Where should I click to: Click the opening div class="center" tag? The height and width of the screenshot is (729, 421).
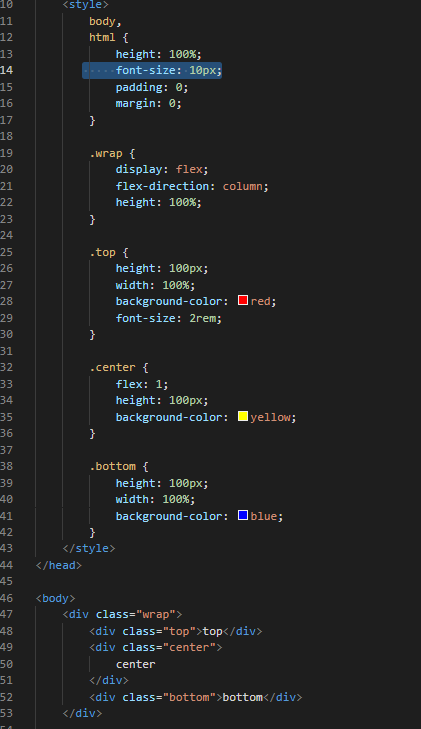click(156, 647)
